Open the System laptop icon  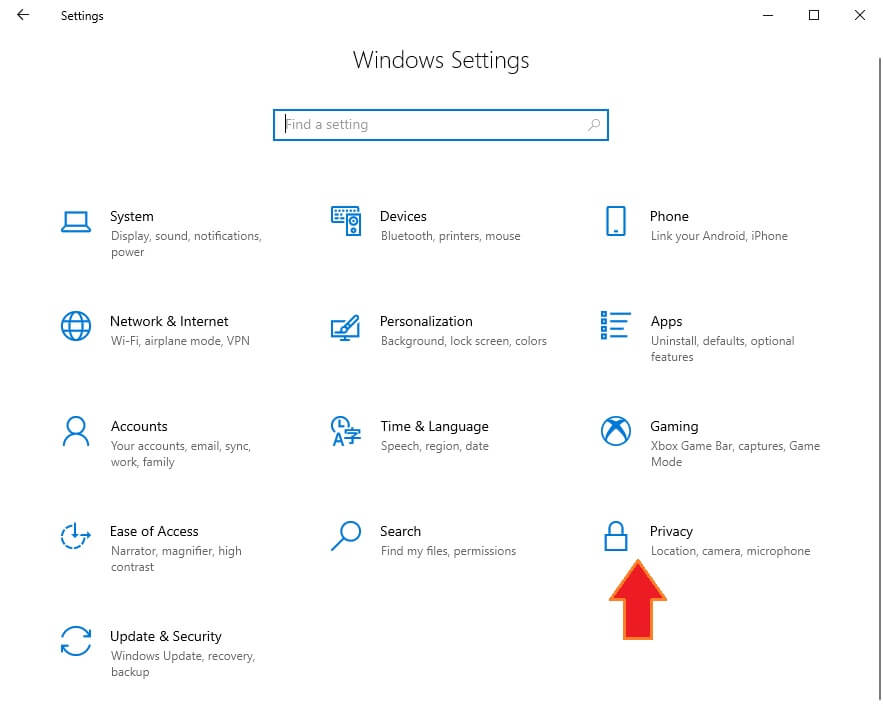(x=75, y=222)
